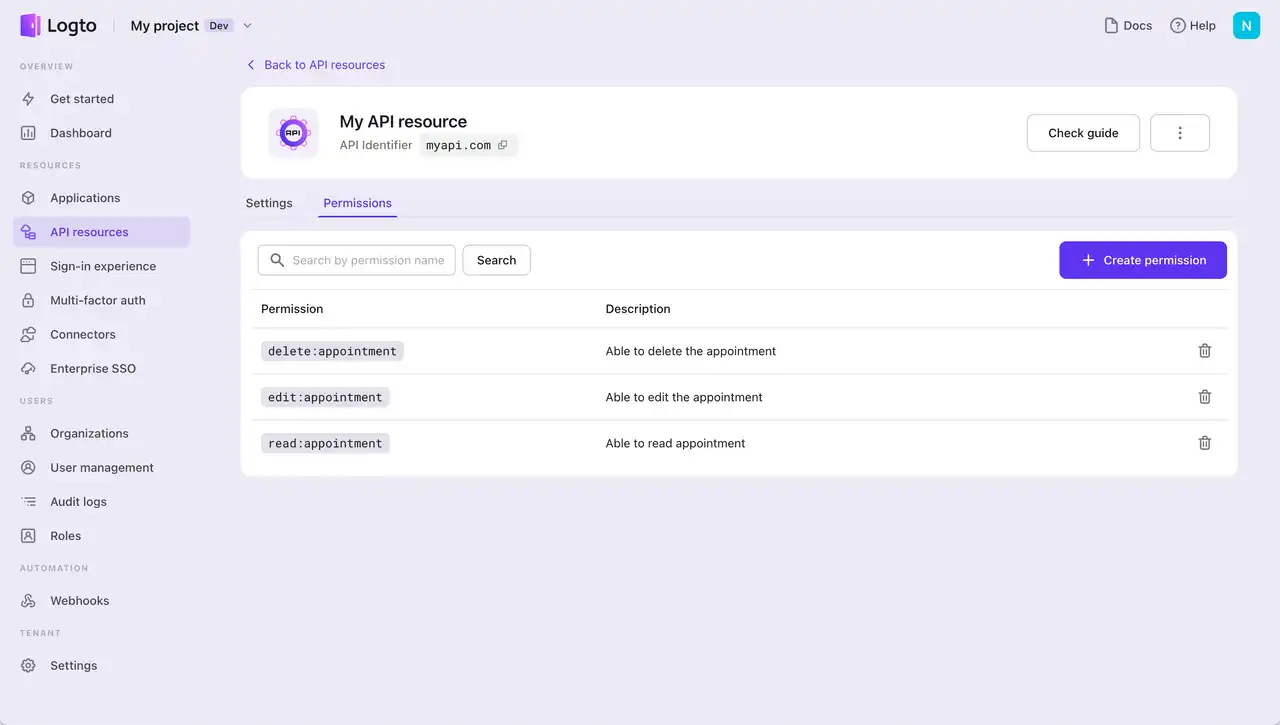The image size is (1280, 725).
Task: Open the more options menu for the resource
Action: click(1179, 132)
